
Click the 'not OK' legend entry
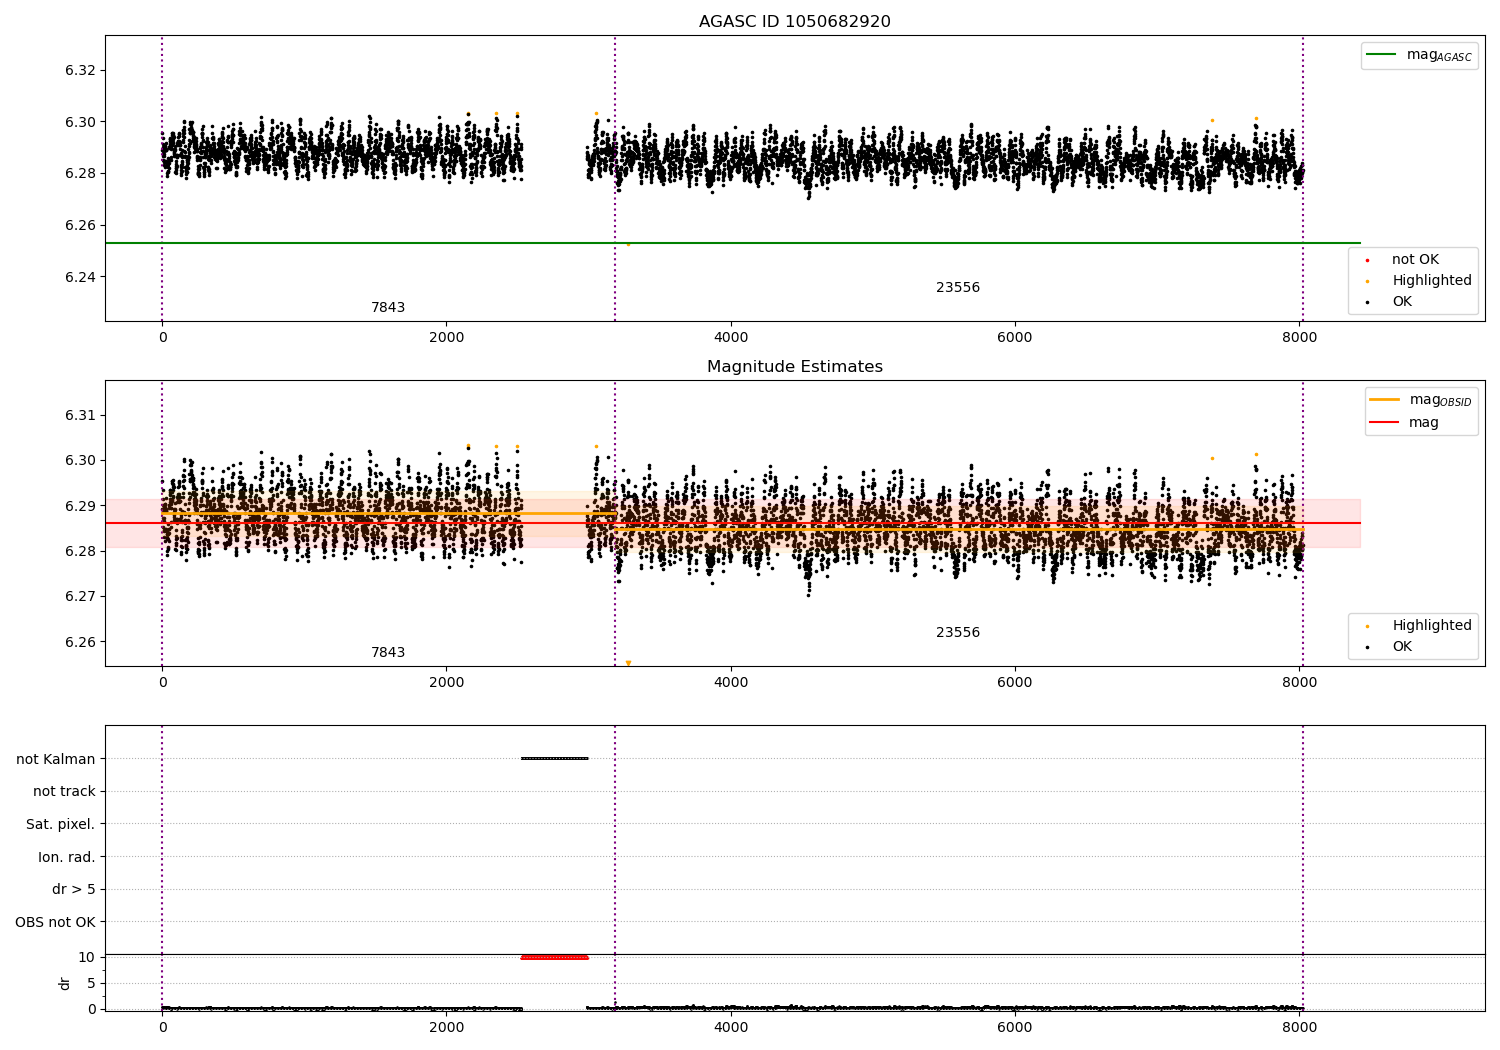click(1415, 259)
